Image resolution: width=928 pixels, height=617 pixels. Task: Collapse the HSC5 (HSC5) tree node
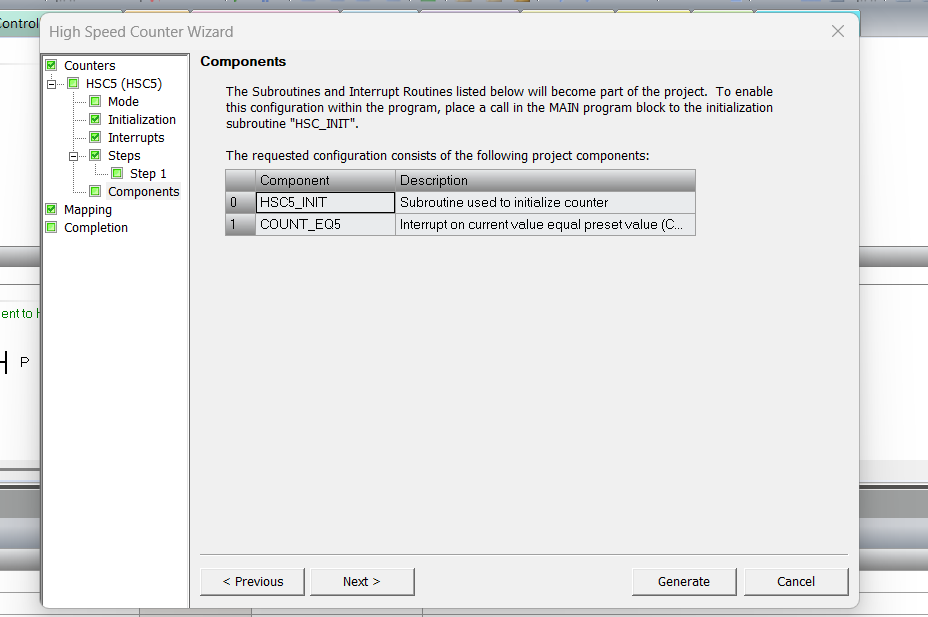click(51, 84)
